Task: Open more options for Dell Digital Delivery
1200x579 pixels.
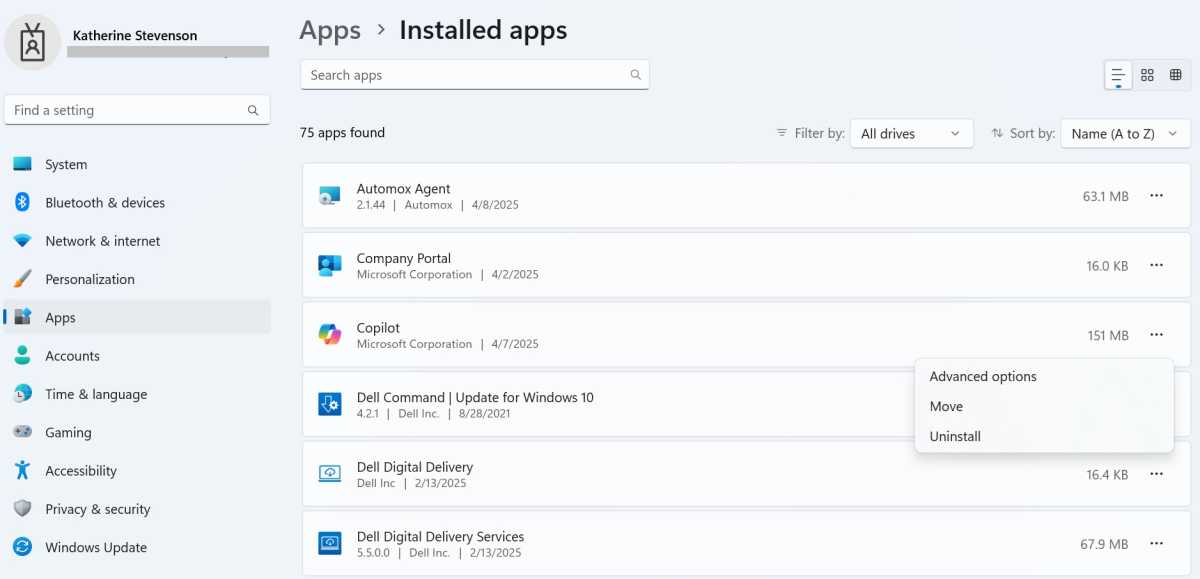Action: click(x=1156, y=474)
